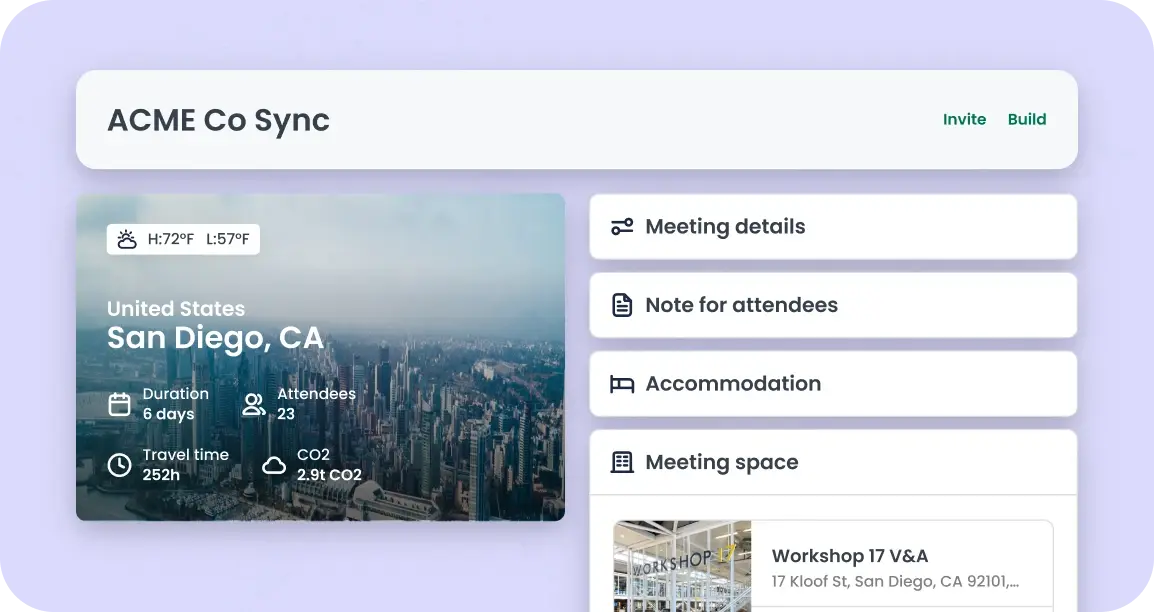The height and width of the screenshot is (612, 1154).
Task: Click the CO2 cloud icon
Action: (274, 465)
